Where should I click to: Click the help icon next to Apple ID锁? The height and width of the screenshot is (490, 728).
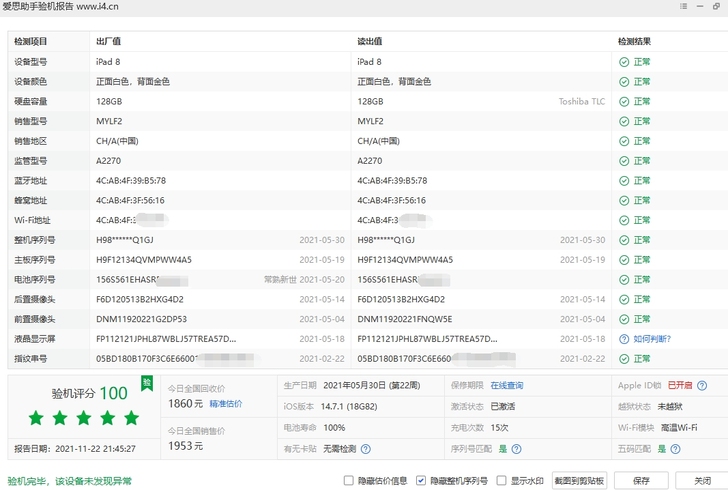tap(702, 385)
